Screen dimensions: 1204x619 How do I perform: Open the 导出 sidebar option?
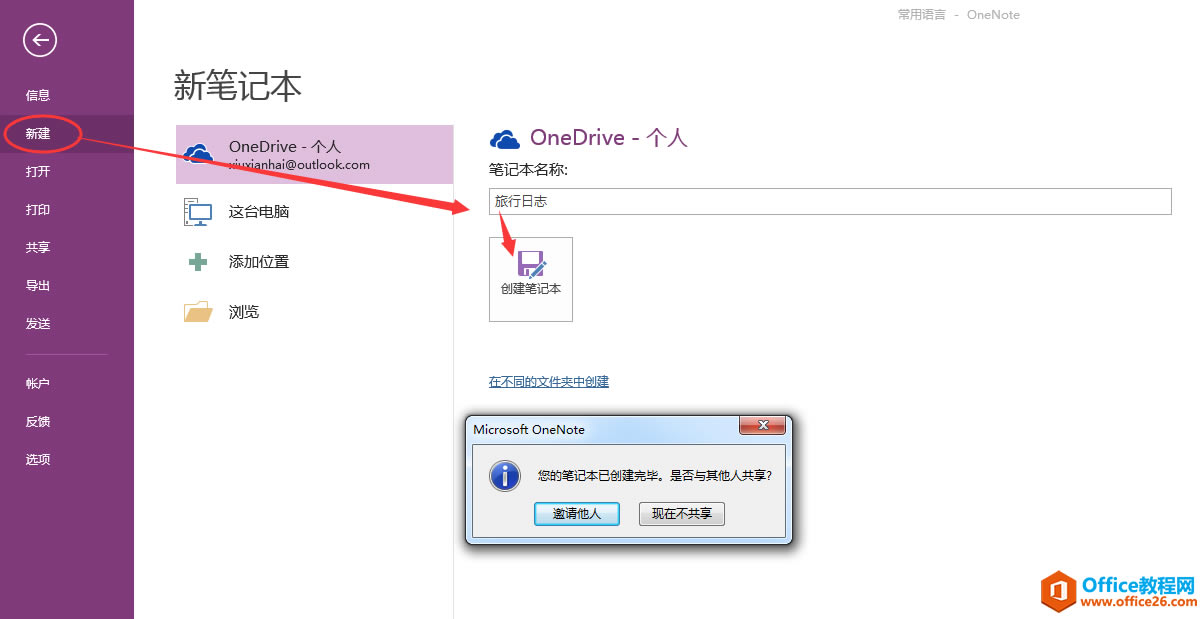coord(37,285)
